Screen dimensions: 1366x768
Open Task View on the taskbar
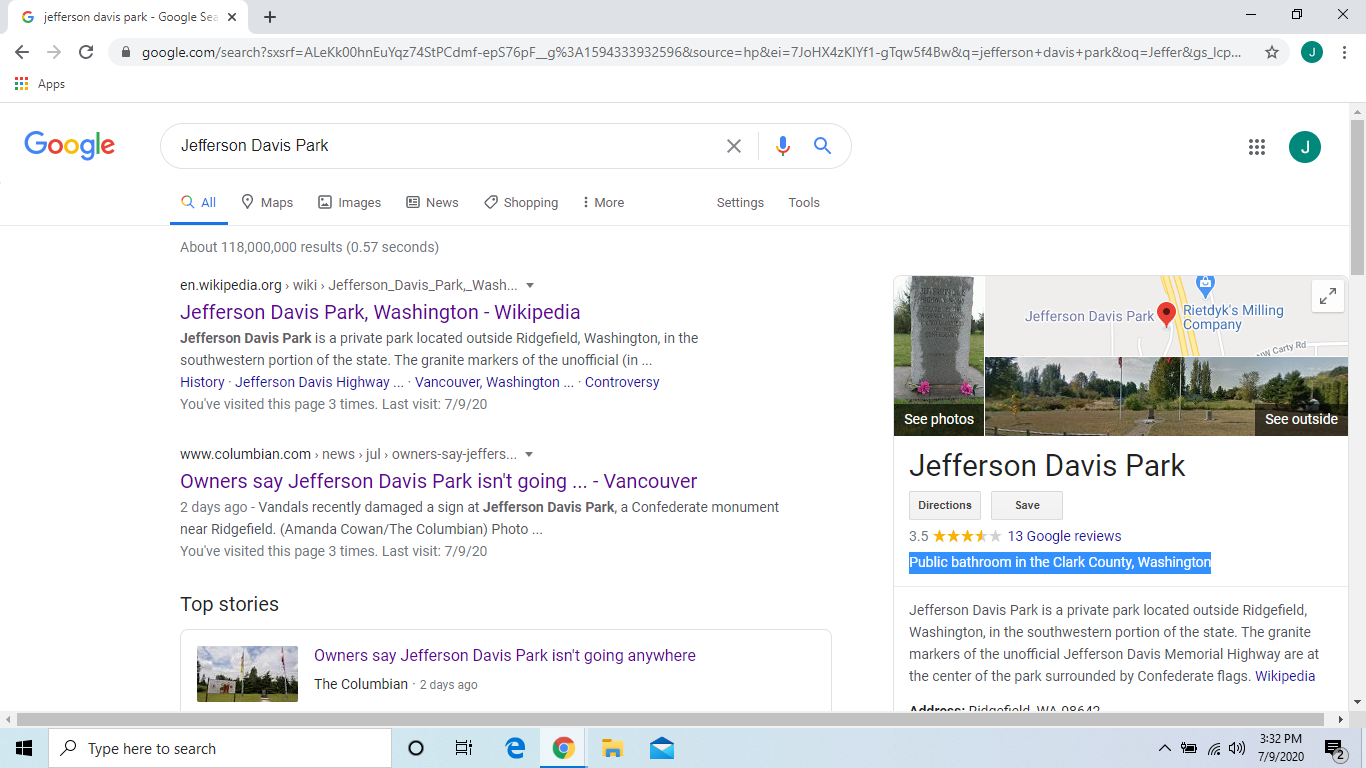click(464, 748)
